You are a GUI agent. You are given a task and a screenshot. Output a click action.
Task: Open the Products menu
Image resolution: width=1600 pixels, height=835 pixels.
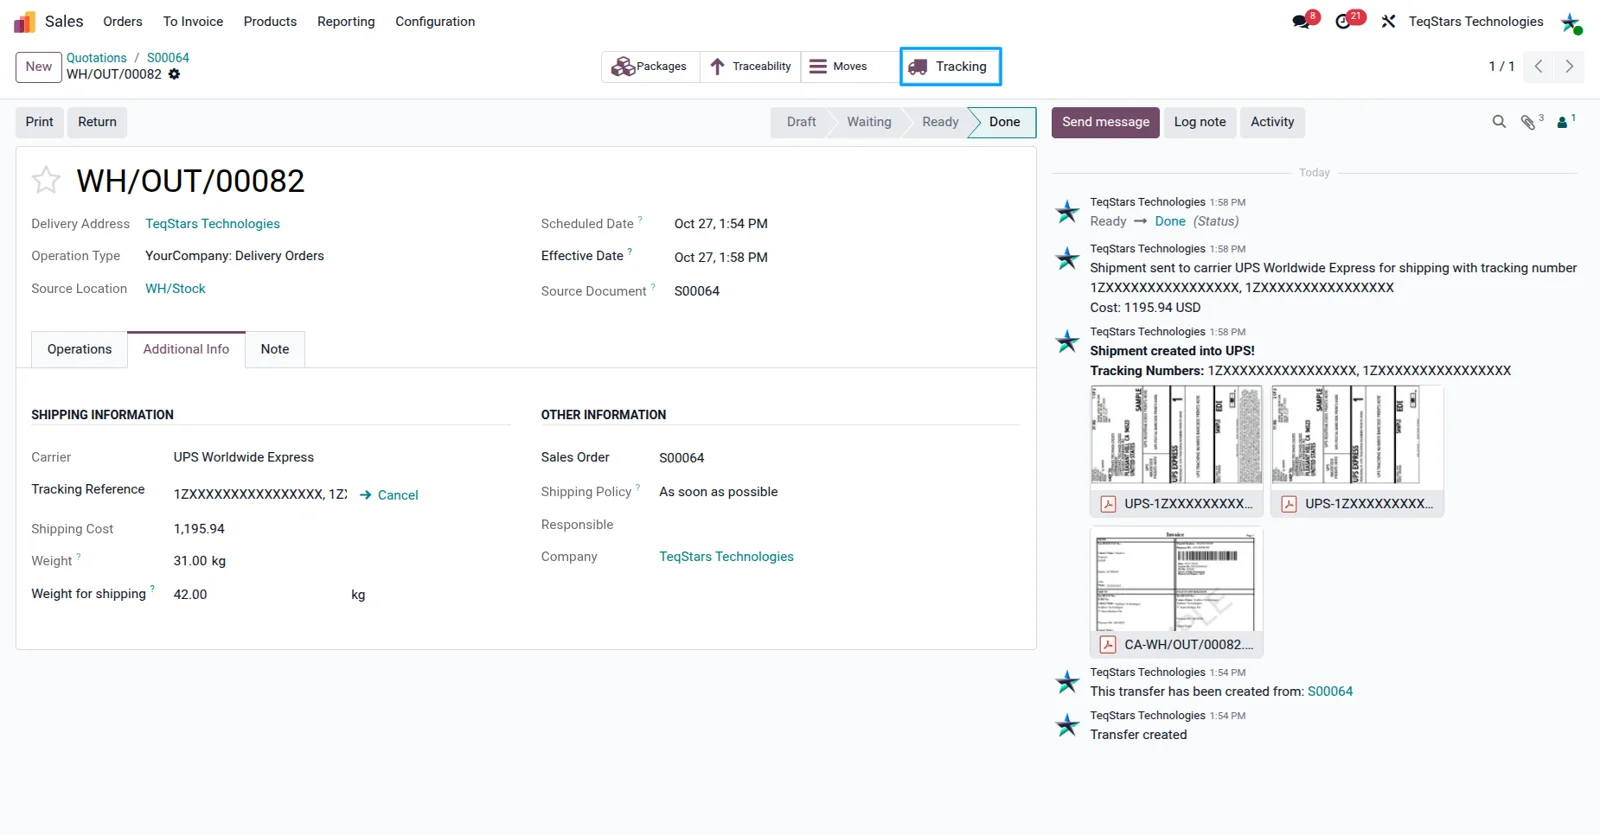[270, 21]
